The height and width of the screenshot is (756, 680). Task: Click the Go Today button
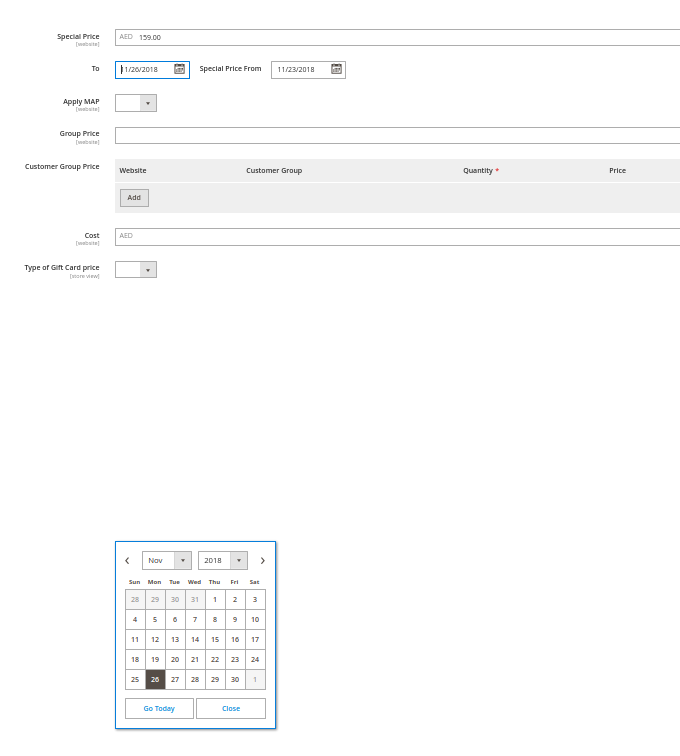(159, 708)
